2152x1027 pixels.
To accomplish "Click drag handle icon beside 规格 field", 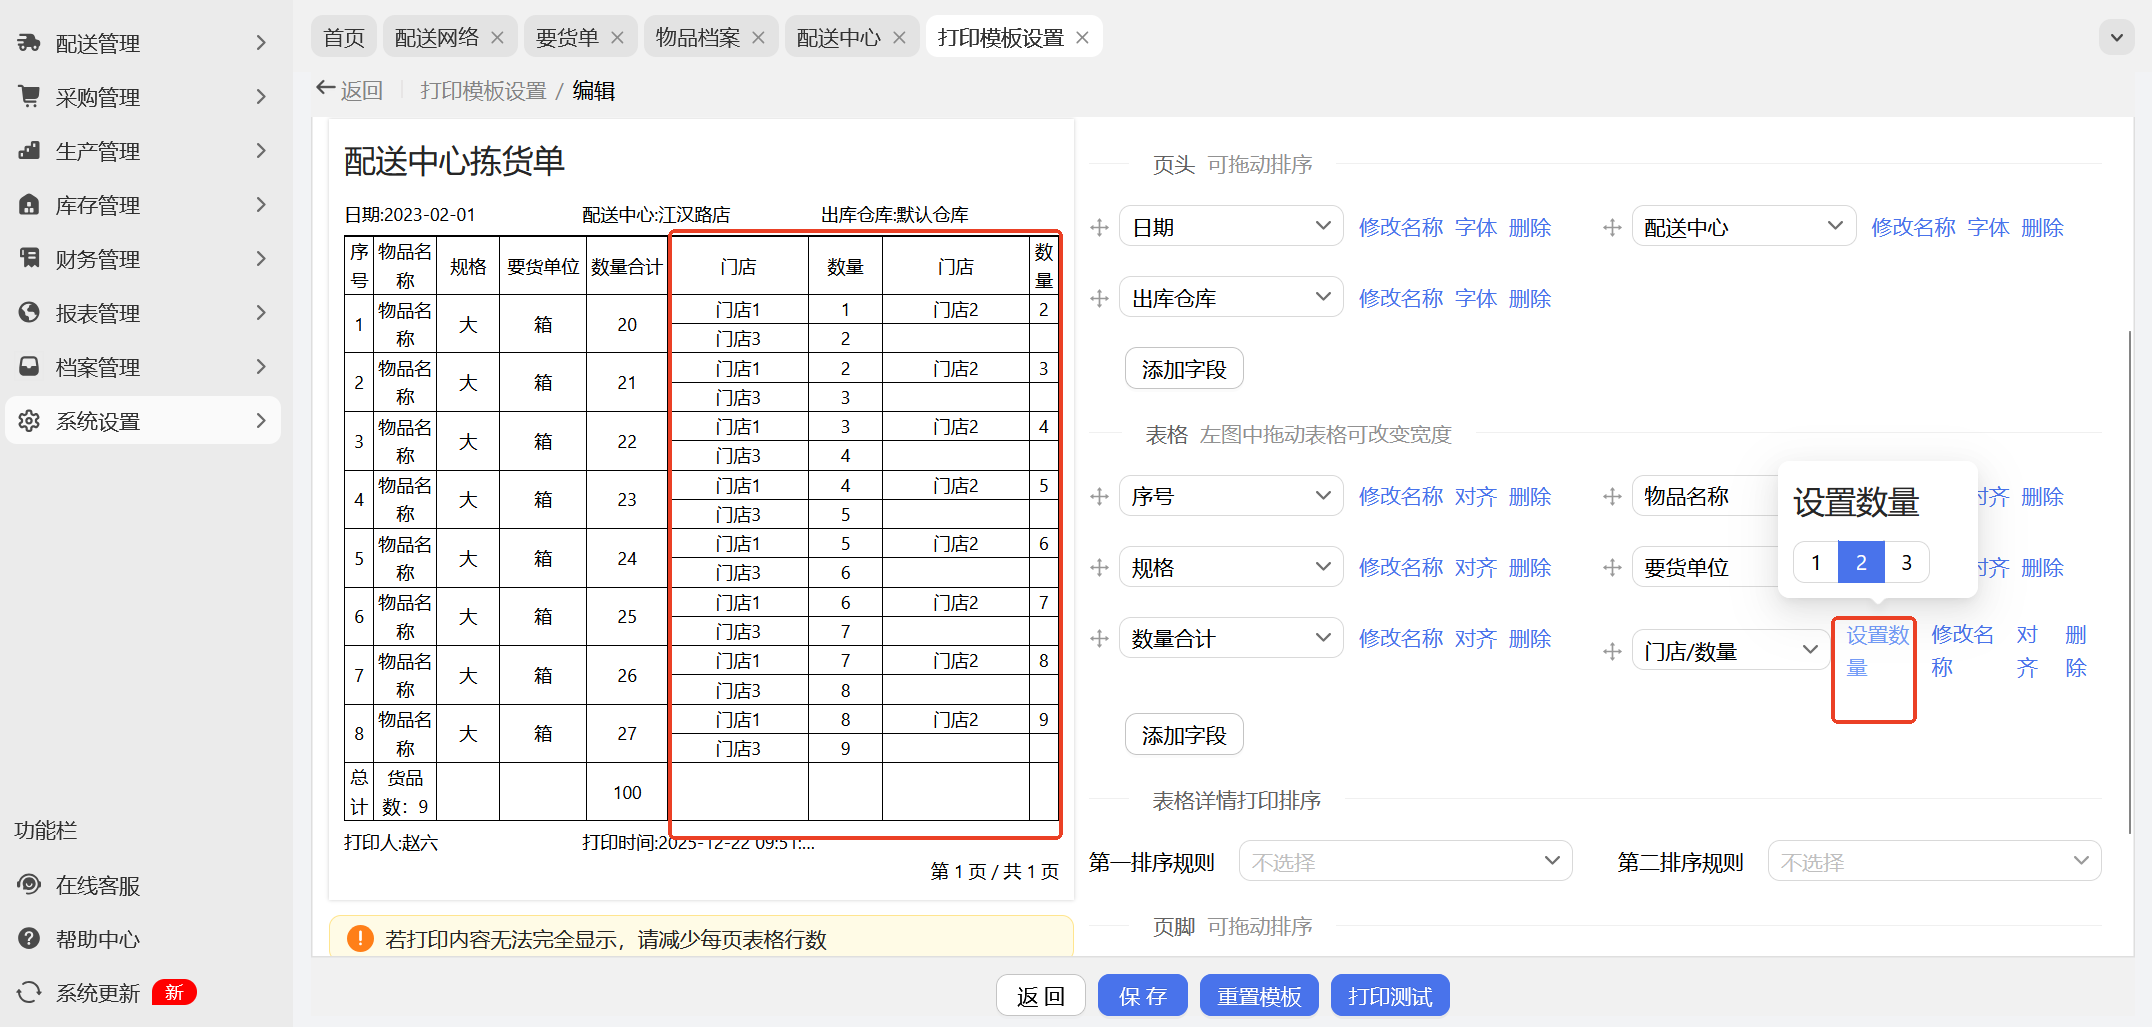I will [x=1100, y=568].
